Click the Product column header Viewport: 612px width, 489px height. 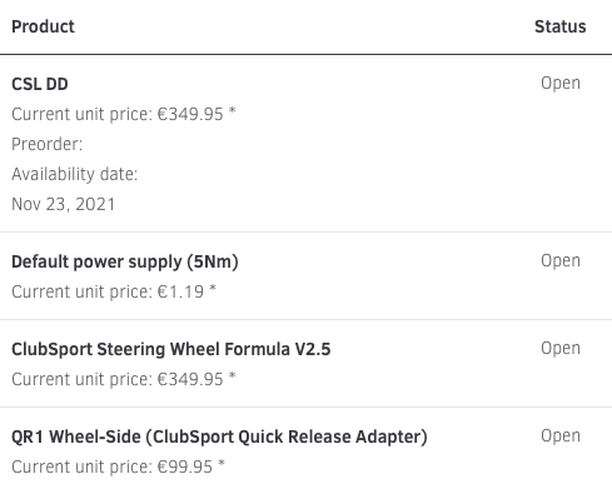(x=43, y=27)
